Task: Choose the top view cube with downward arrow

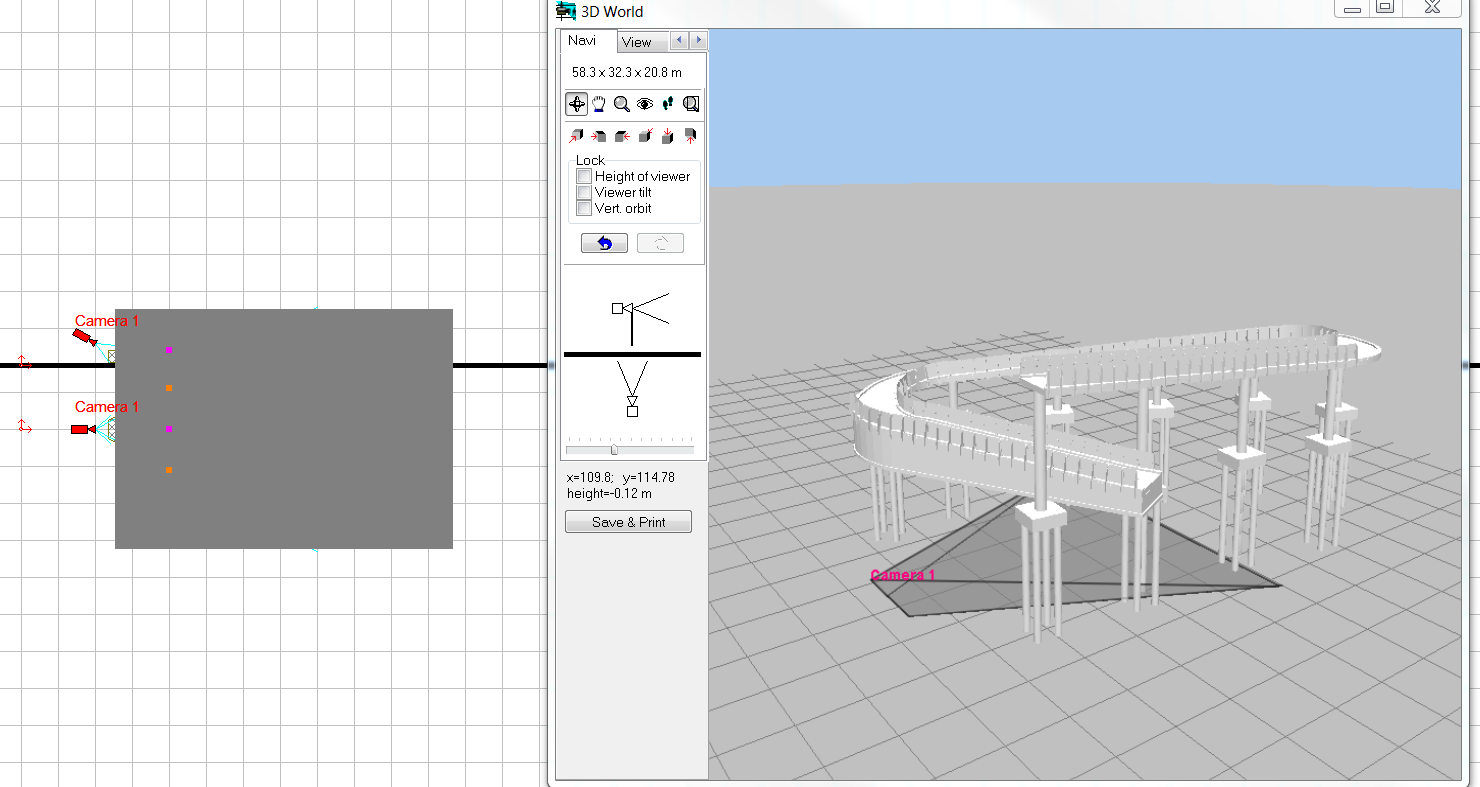Action: coord(668,136)
